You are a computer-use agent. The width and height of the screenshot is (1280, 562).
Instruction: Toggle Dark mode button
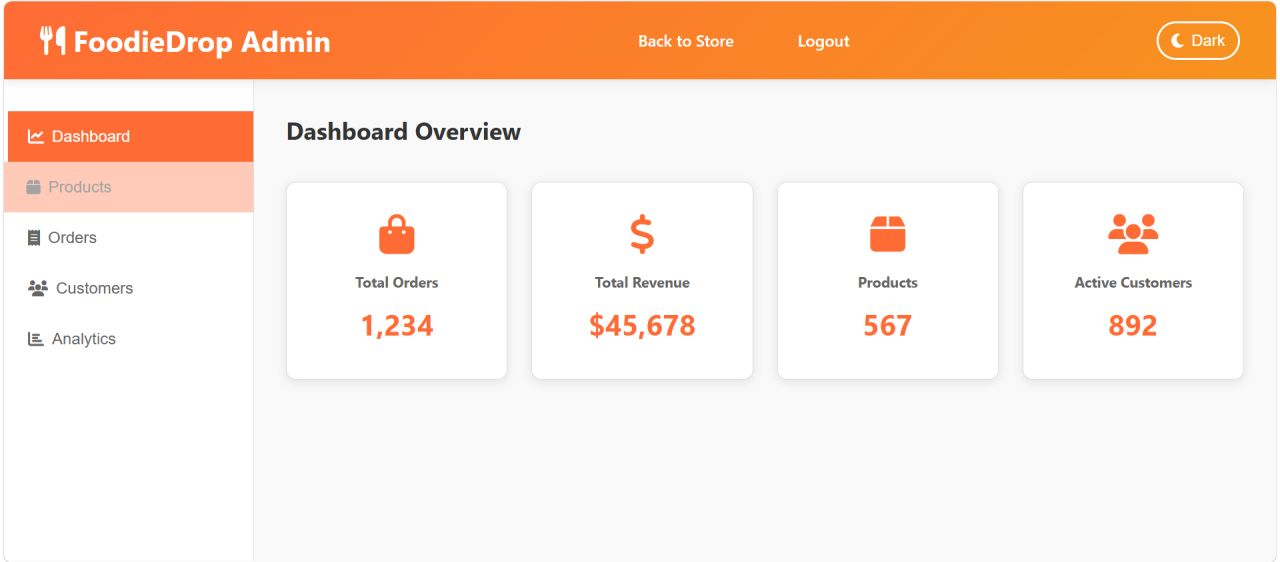point(1198,41)
